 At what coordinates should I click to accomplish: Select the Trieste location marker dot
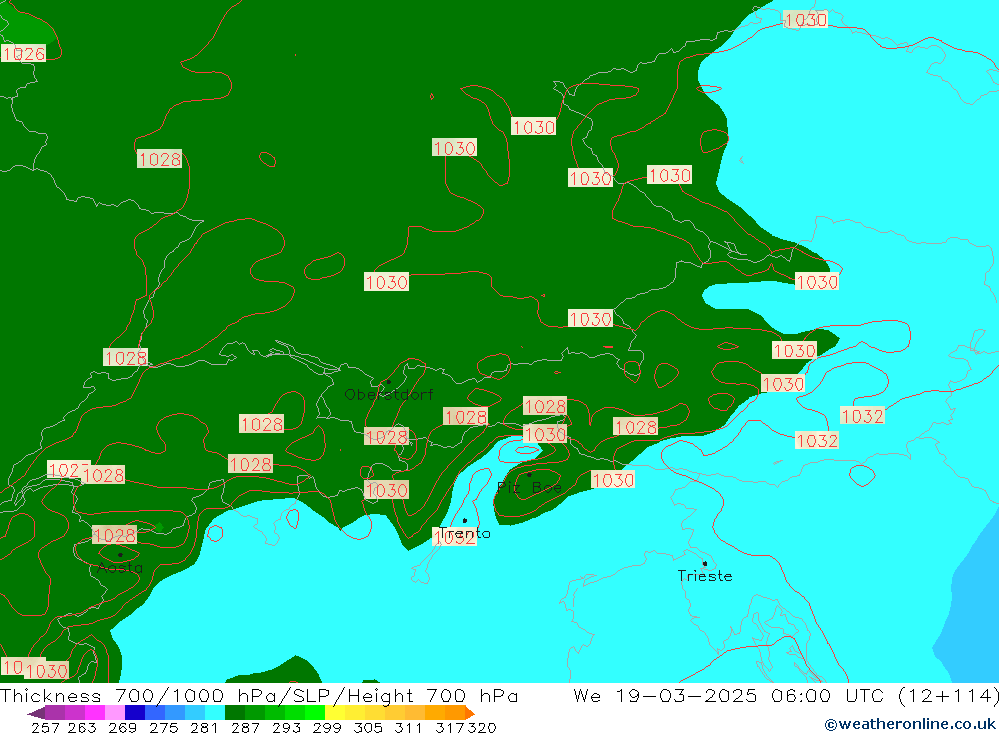click(x=705, y=563)
